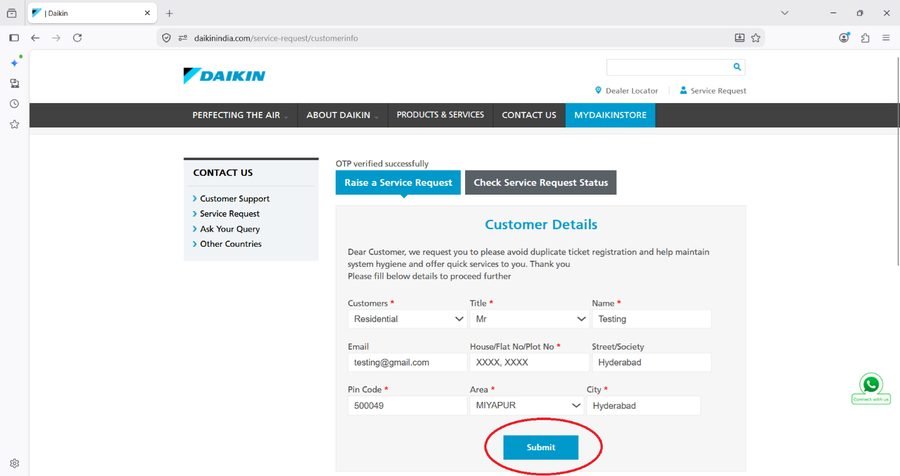Viewport: 900px width, 476px height.
Task: Bookmark this page with star icon
Action: [x=756, y=38]
